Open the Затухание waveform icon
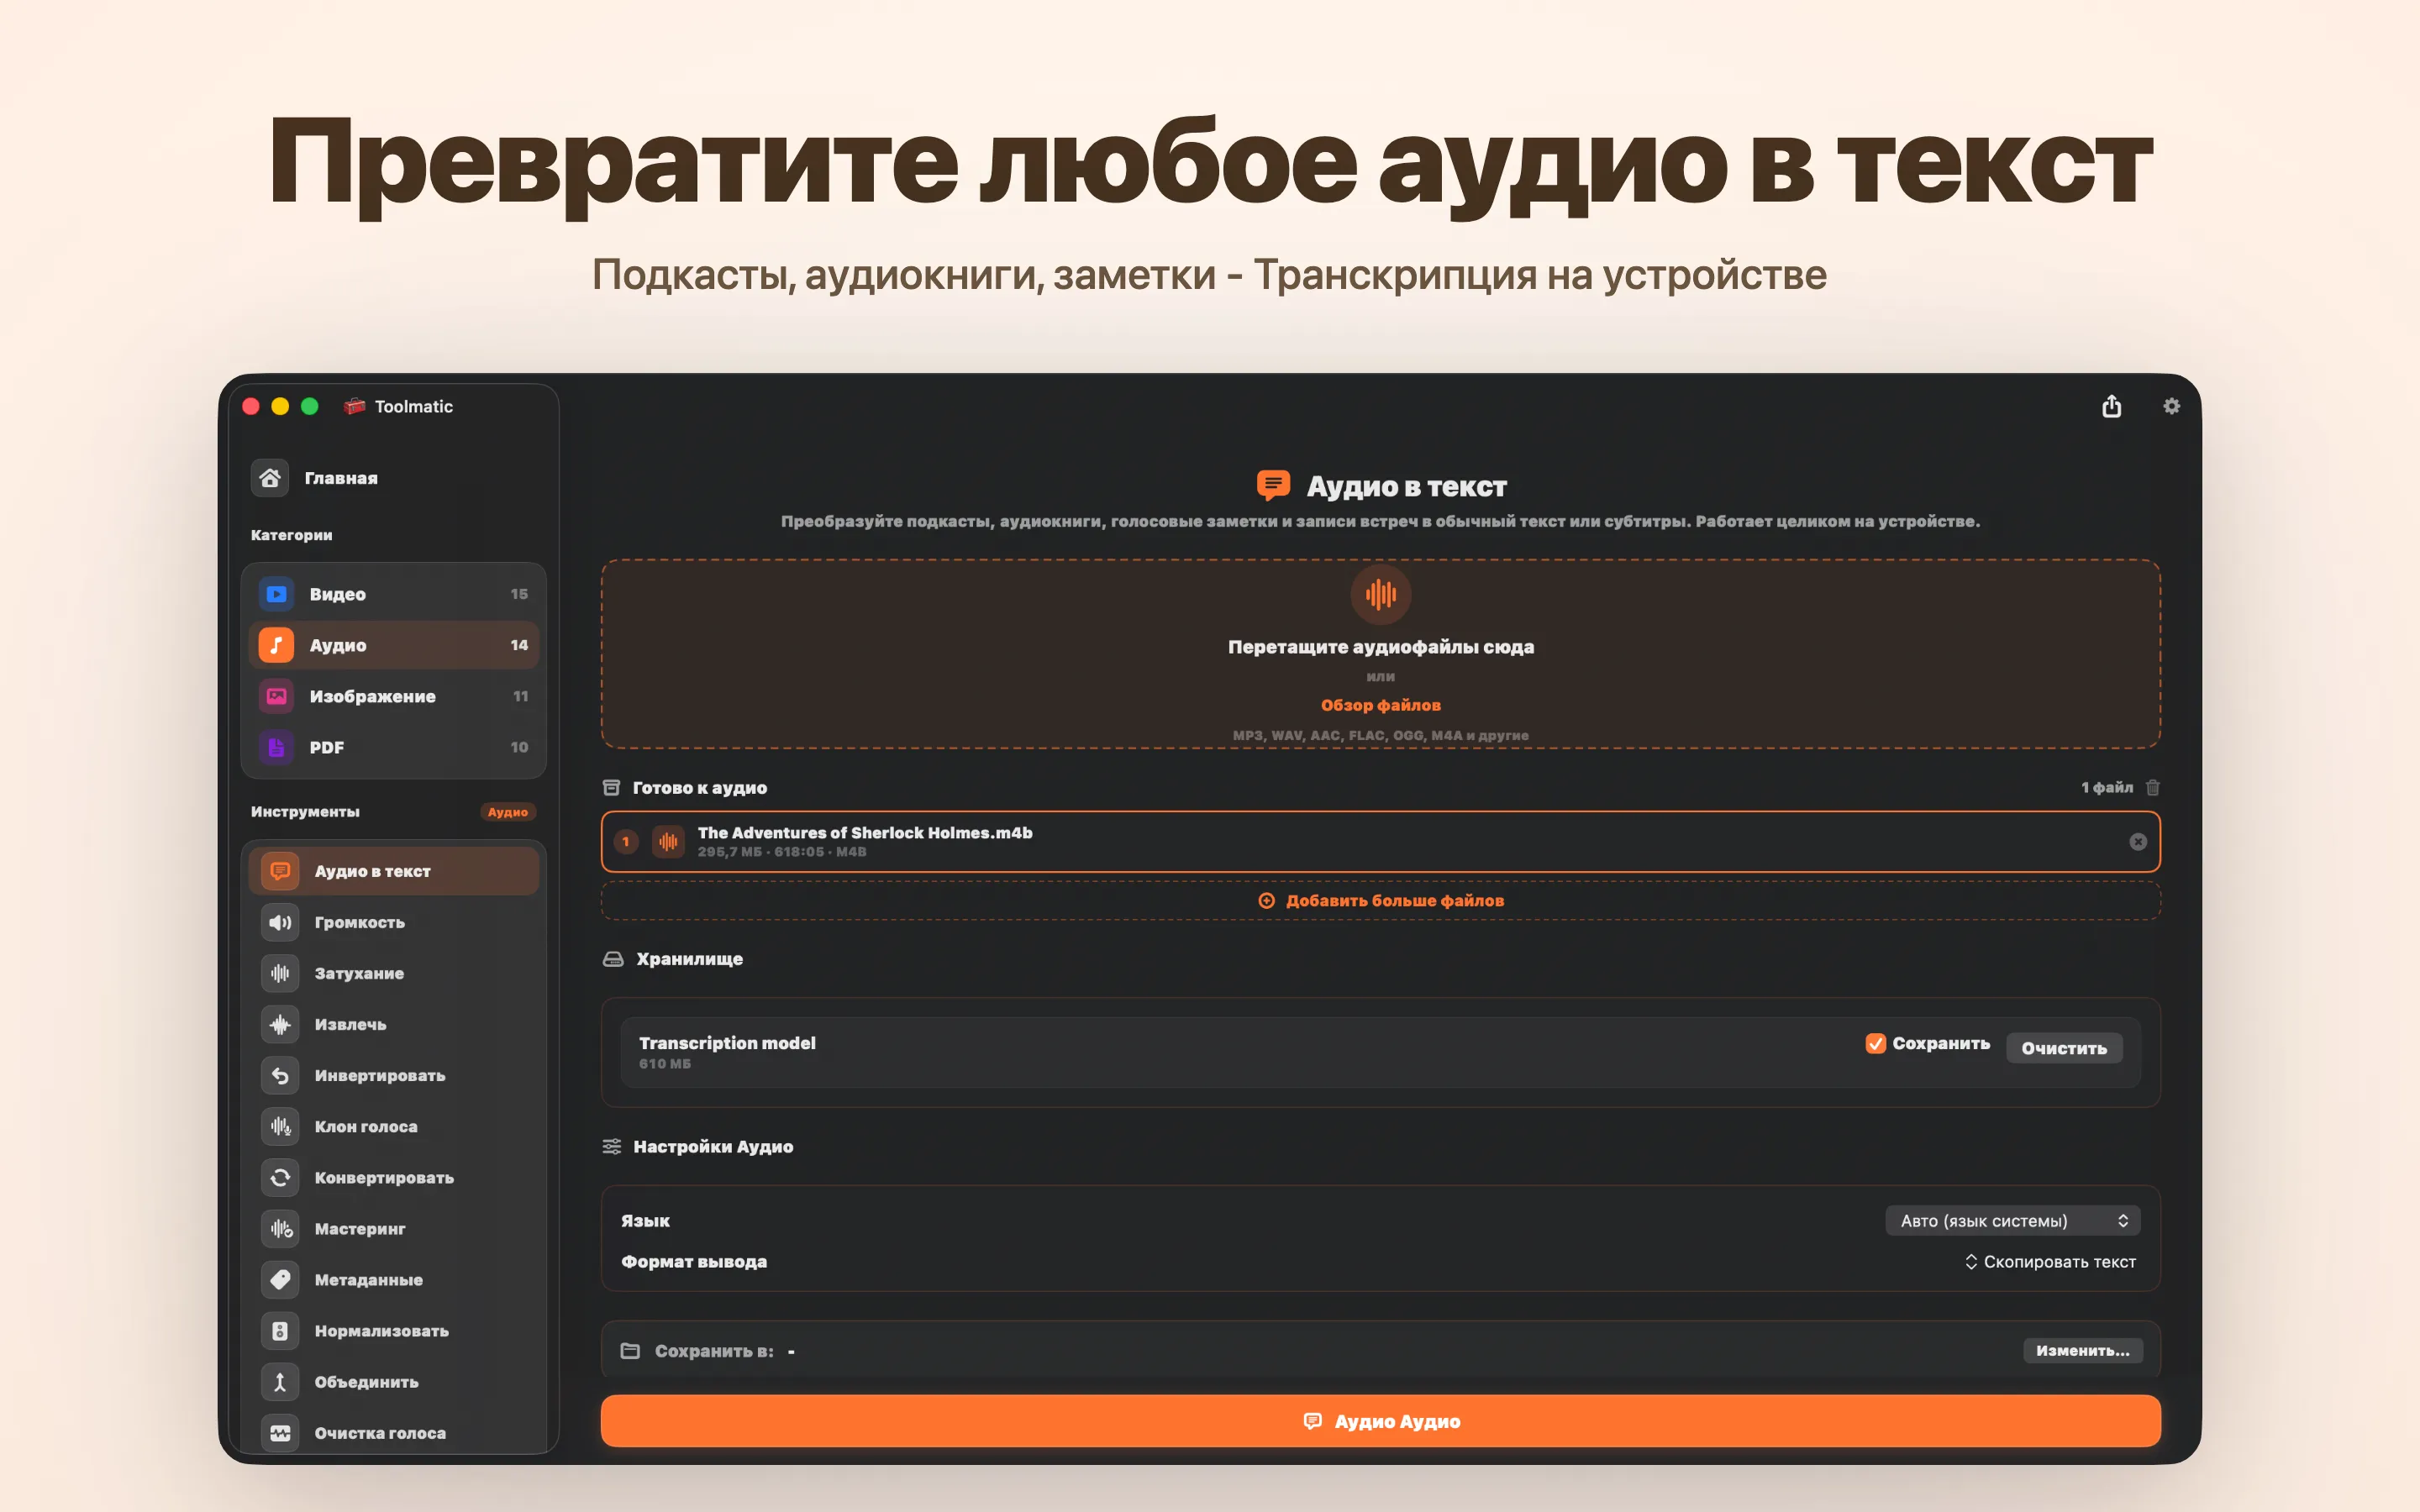The image size is (2420, 1512). pos(280,973)
